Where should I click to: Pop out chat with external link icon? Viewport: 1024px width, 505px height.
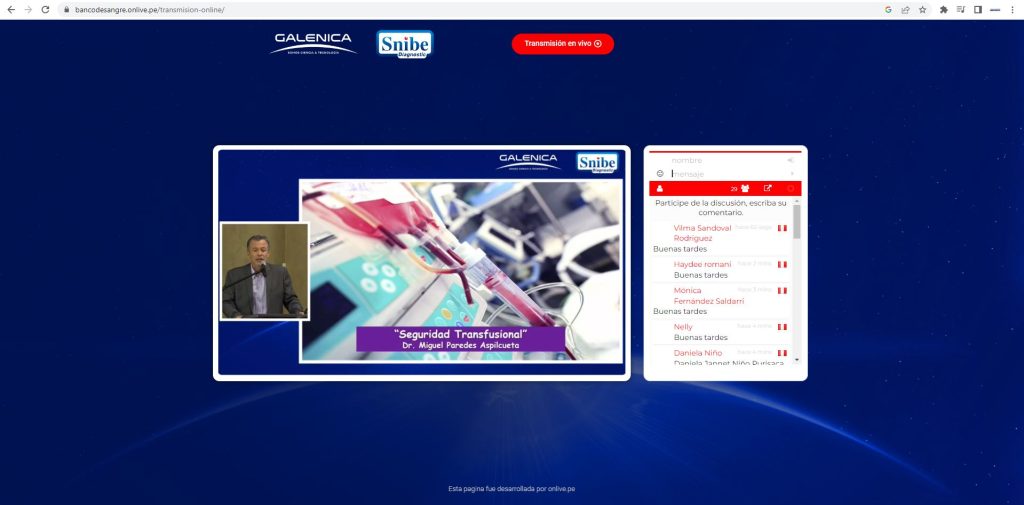768,189
